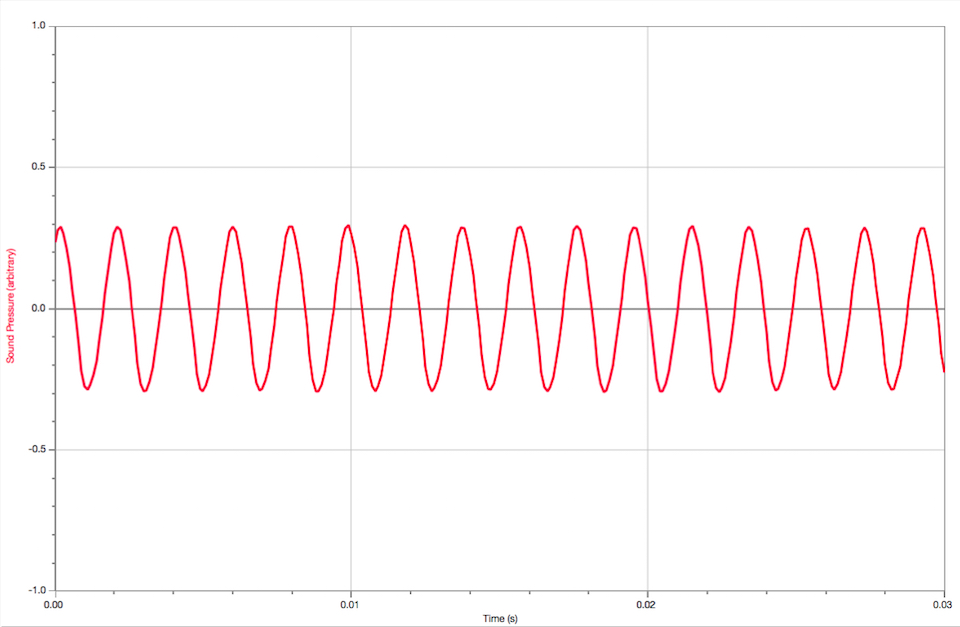960x627 pixels.
Task: Open the Time (s) x-axis label
Action: coord(499,619)
